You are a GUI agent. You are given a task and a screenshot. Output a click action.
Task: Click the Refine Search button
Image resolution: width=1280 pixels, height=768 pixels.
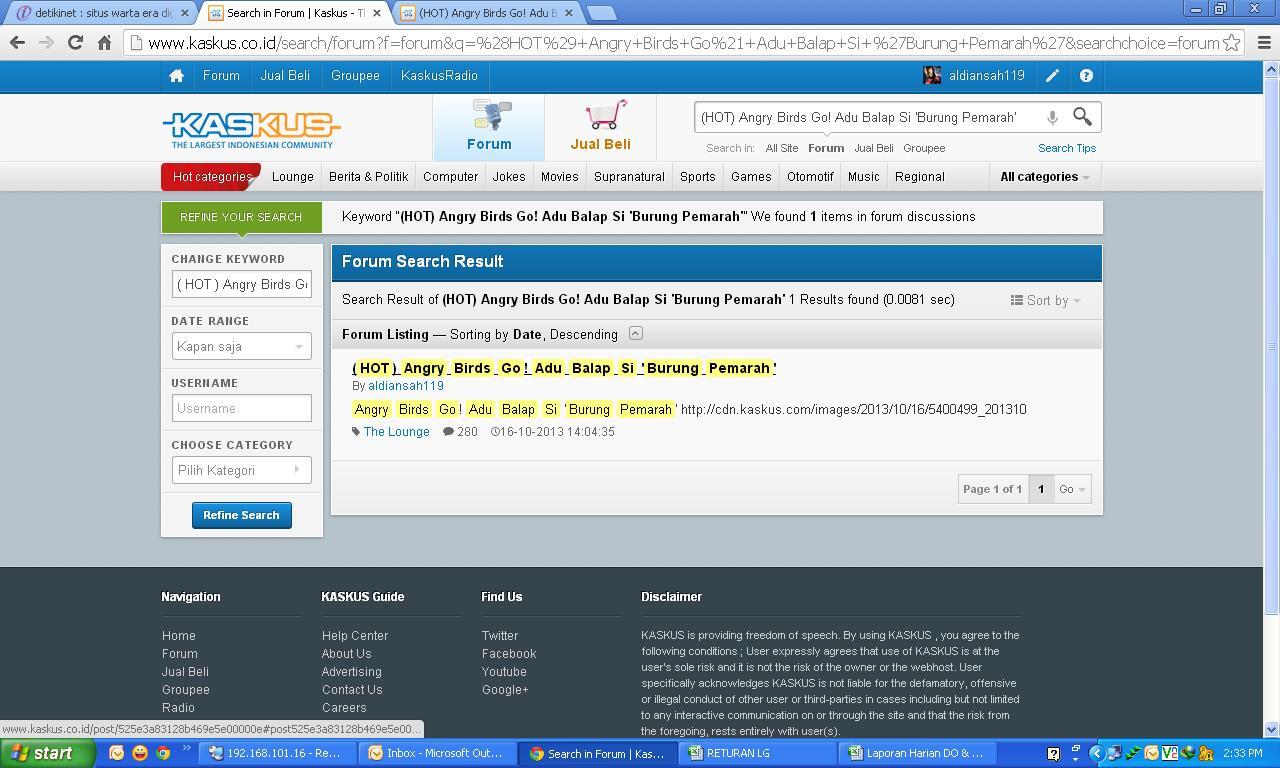(241, 515)
